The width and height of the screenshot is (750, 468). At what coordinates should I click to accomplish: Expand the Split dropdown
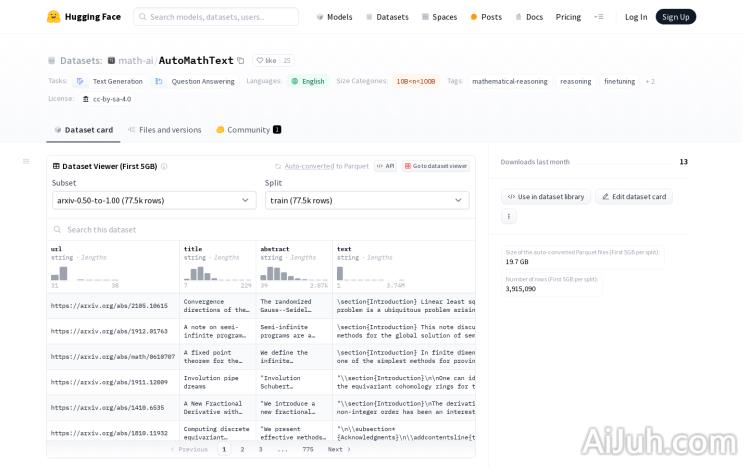pos(366,200)
